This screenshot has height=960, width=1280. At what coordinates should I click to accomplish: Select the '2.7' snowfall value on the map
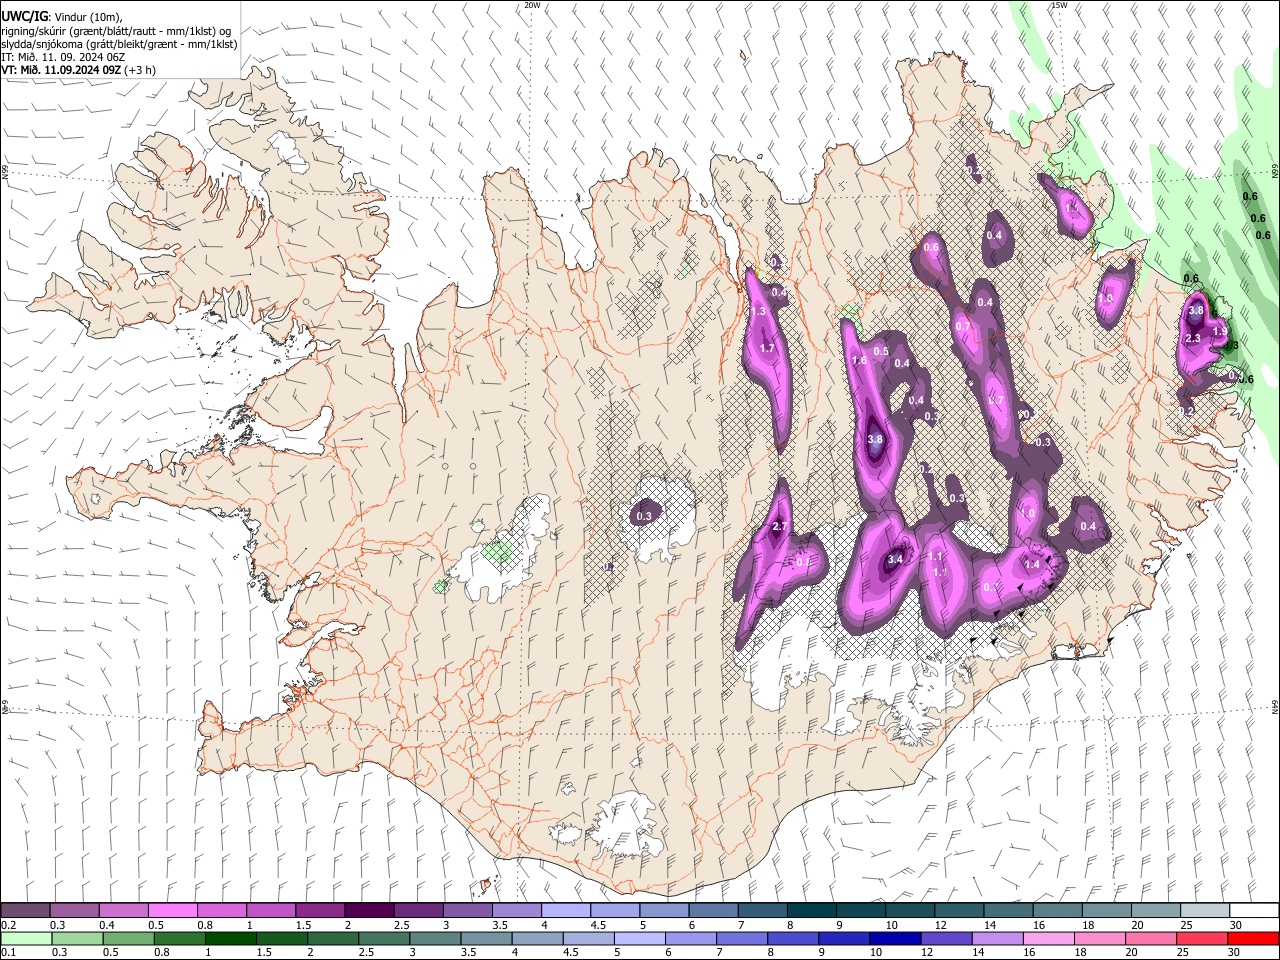(781, 527)
